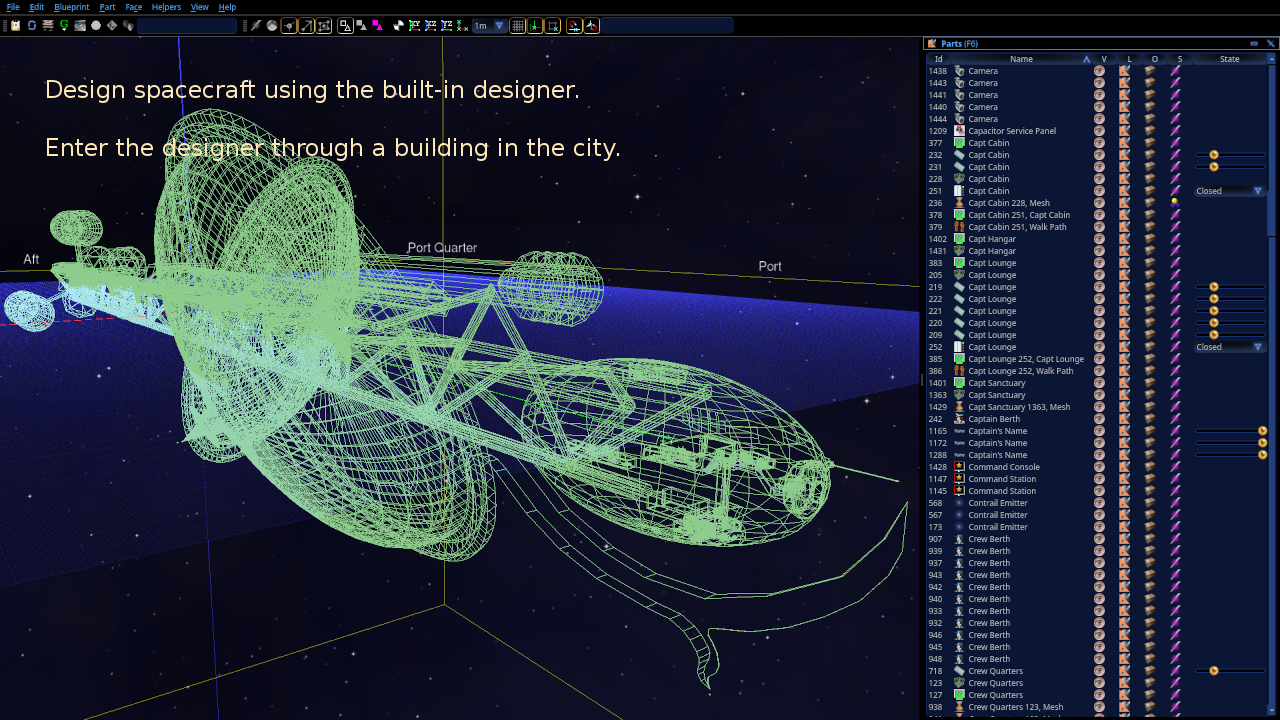Expand state dropdown for Capt Lounge 252

pos(1257,347)
